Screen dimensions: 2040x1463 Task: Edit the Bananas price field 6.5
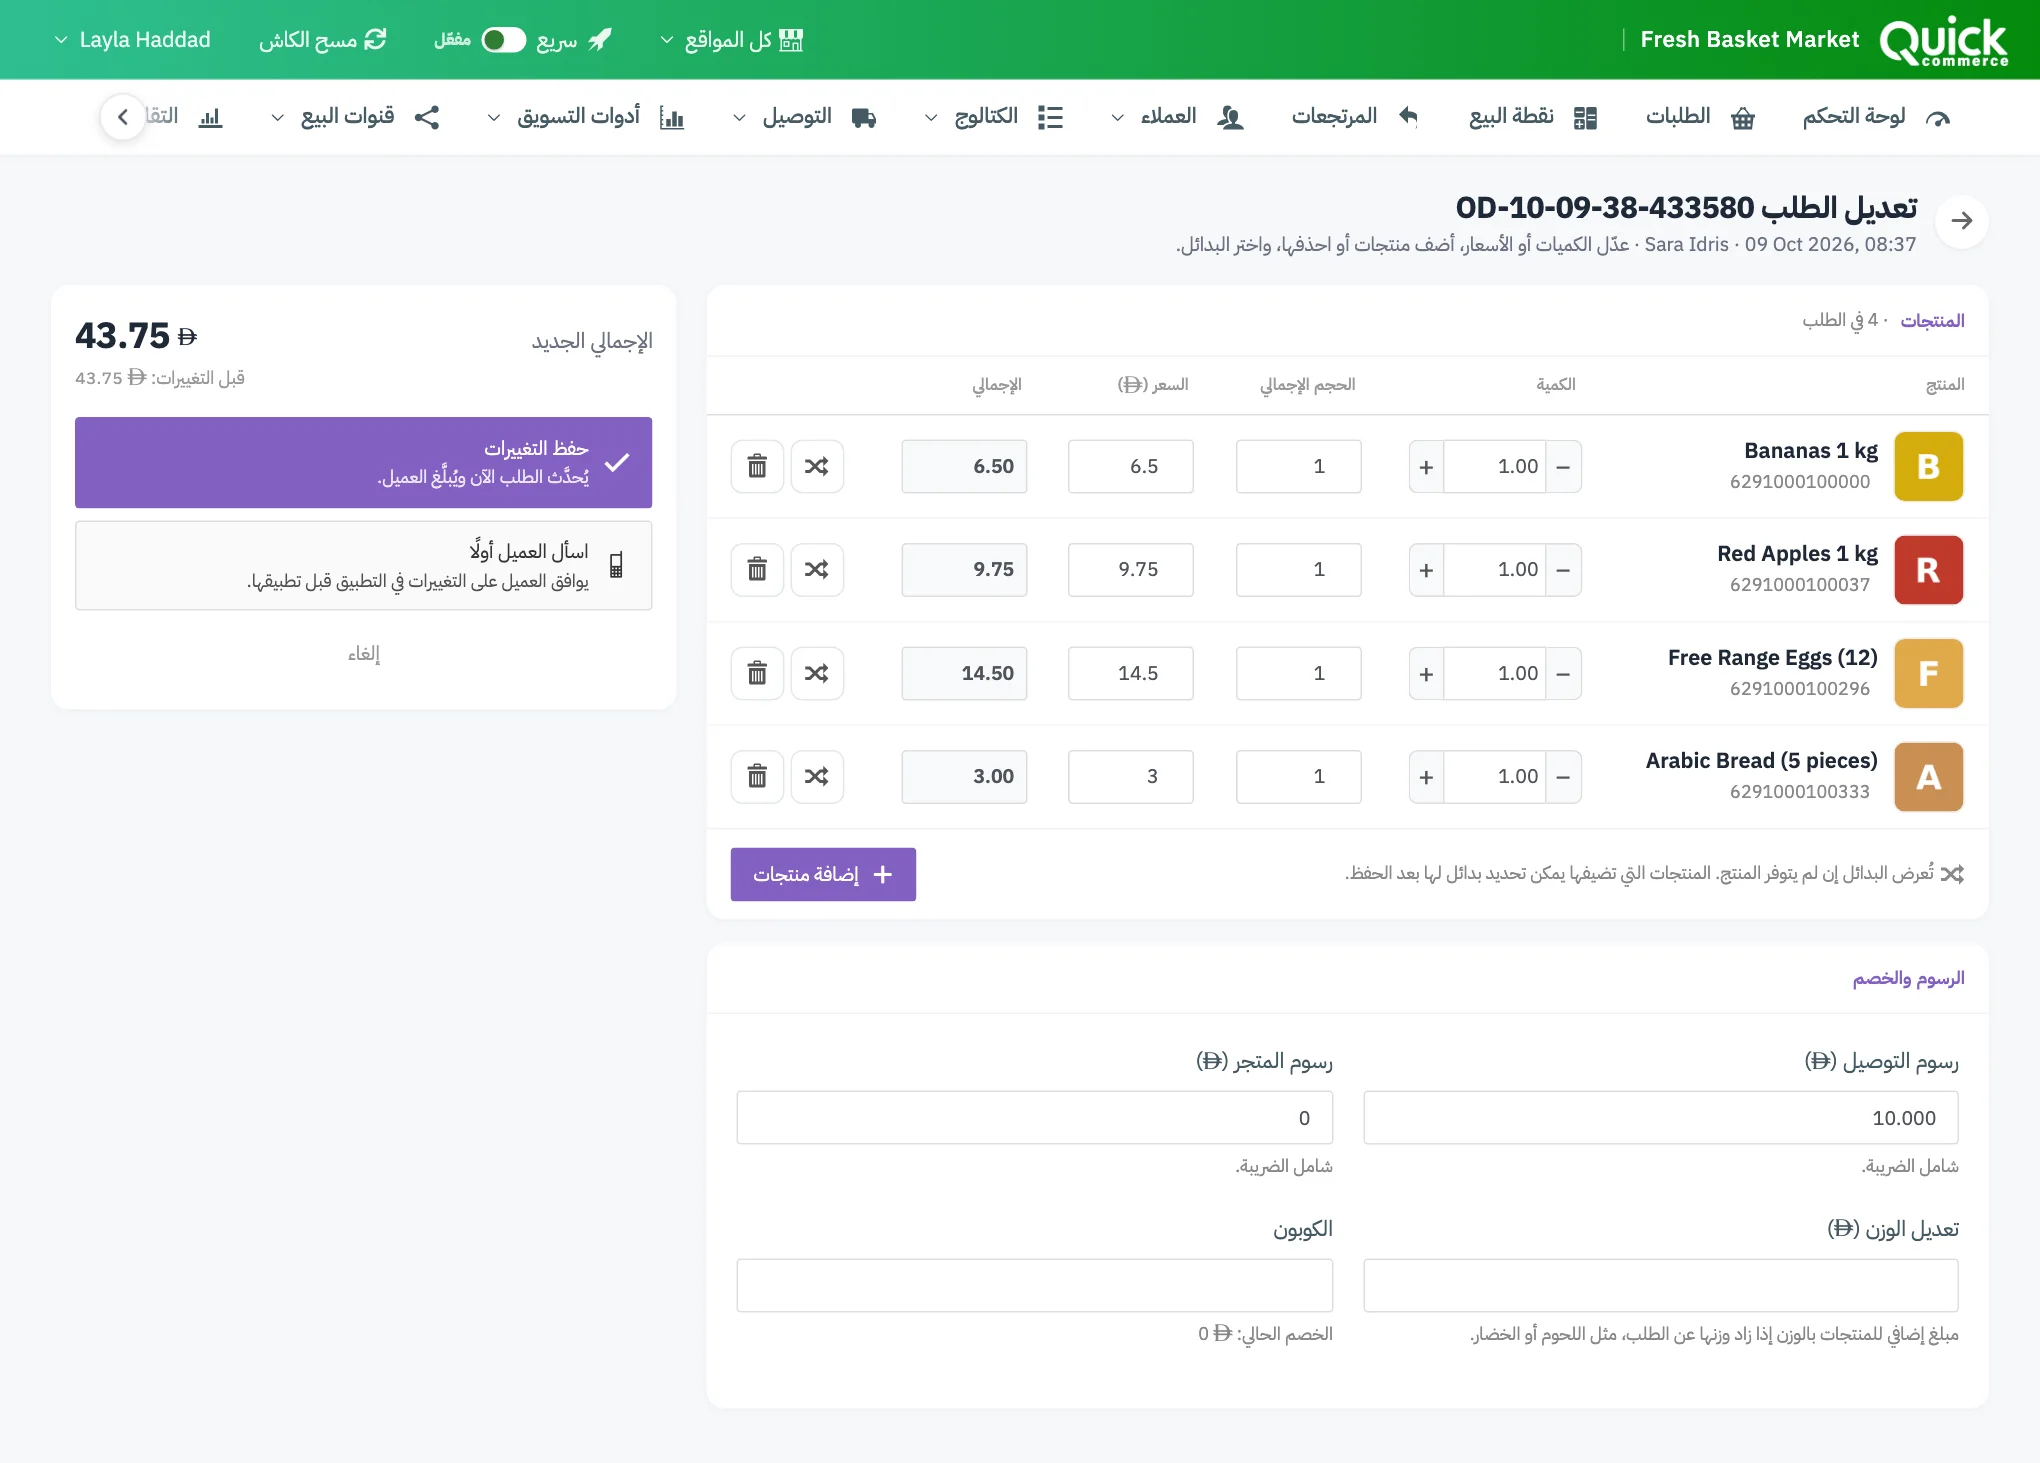(x=1130, y=466)
